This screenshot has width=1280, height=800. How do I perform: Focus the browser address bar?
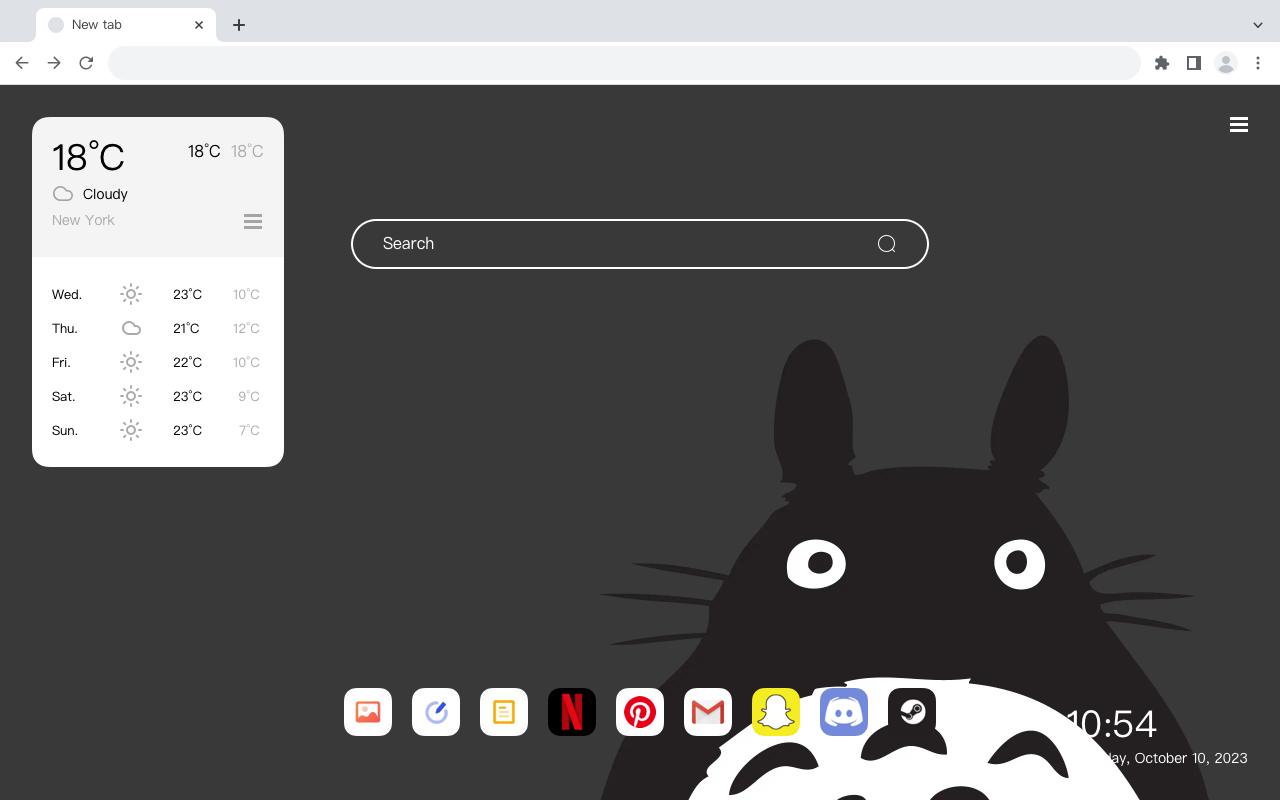(624, 63)
